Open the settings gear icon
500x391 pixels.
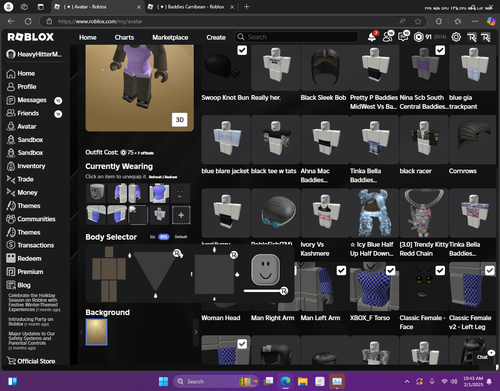coord(456,37)
